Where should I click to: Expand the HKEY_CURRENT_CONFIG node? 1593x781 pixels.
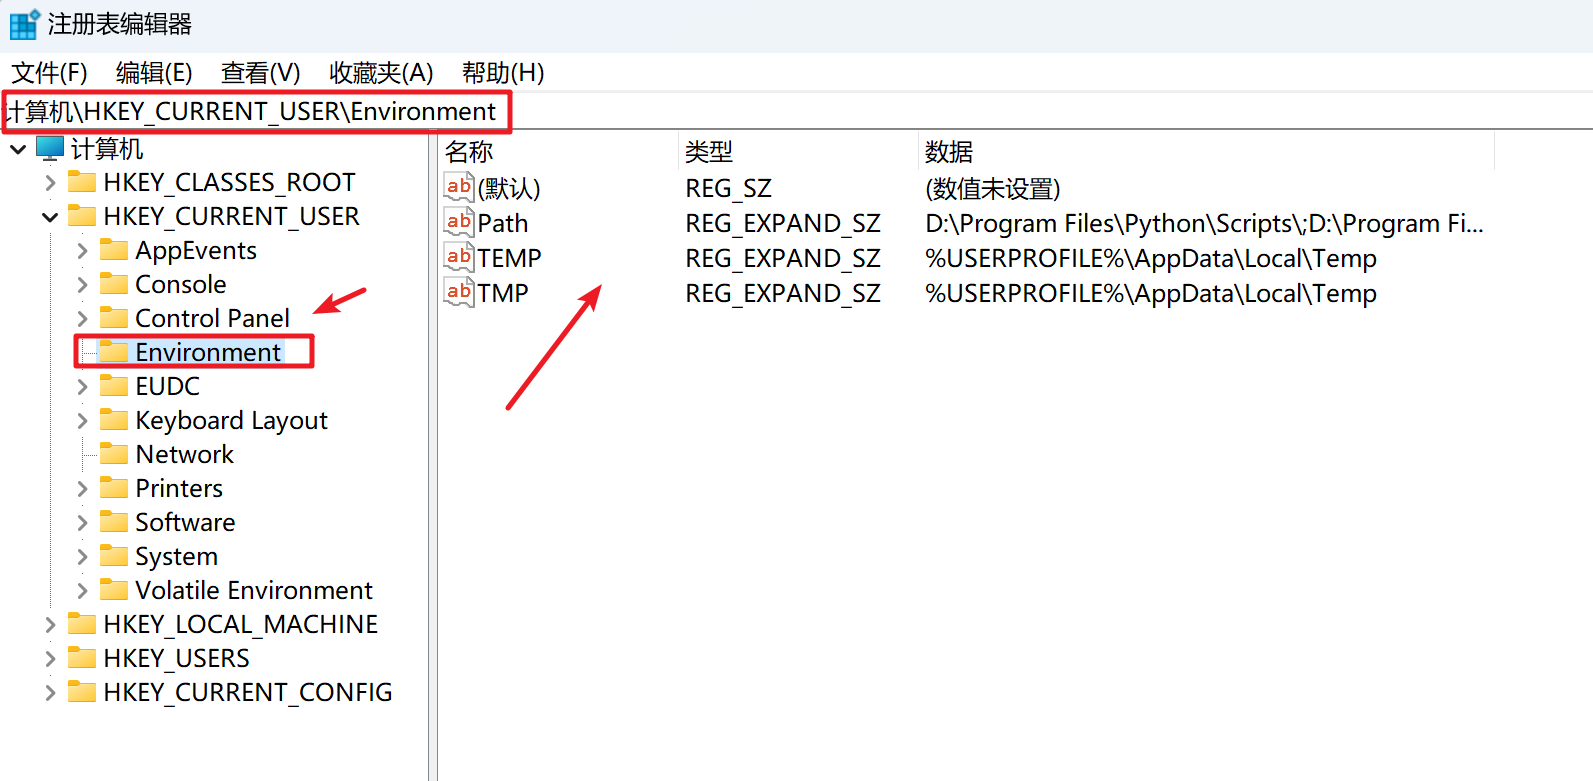tap(50, 693)
